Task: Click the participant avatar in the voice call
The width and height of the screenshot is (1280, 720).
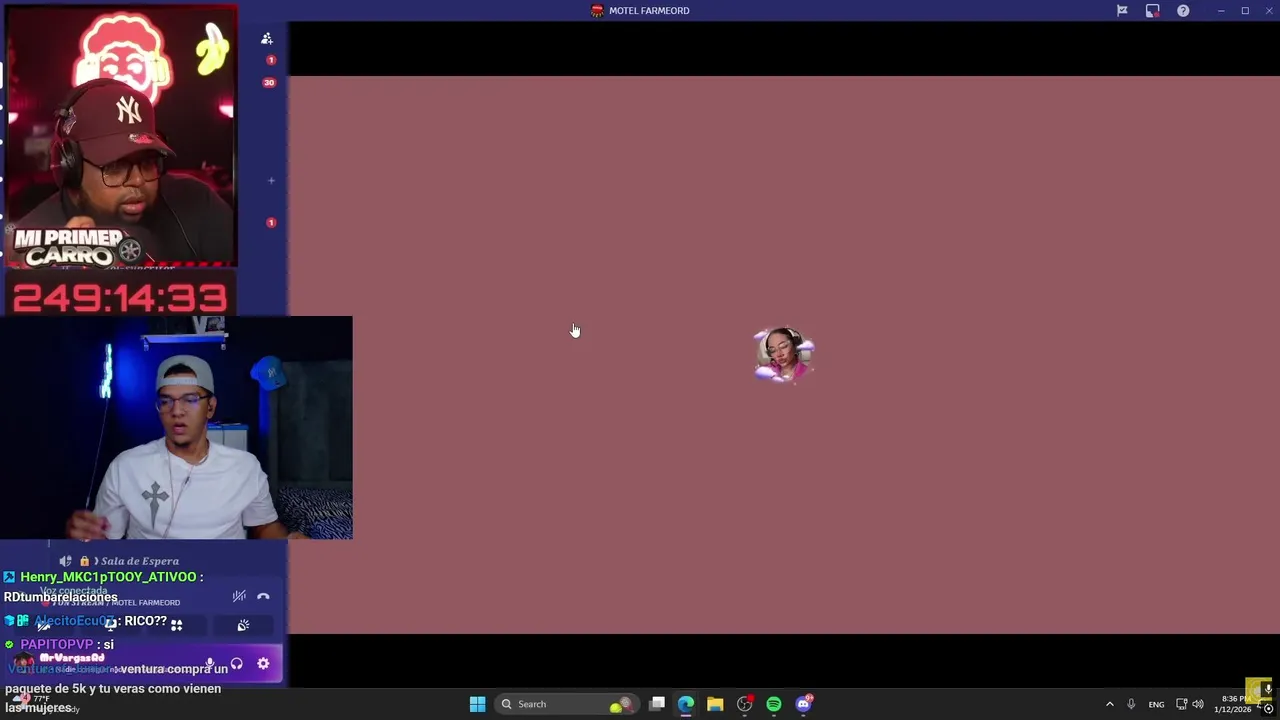Action: pos(784,355)
